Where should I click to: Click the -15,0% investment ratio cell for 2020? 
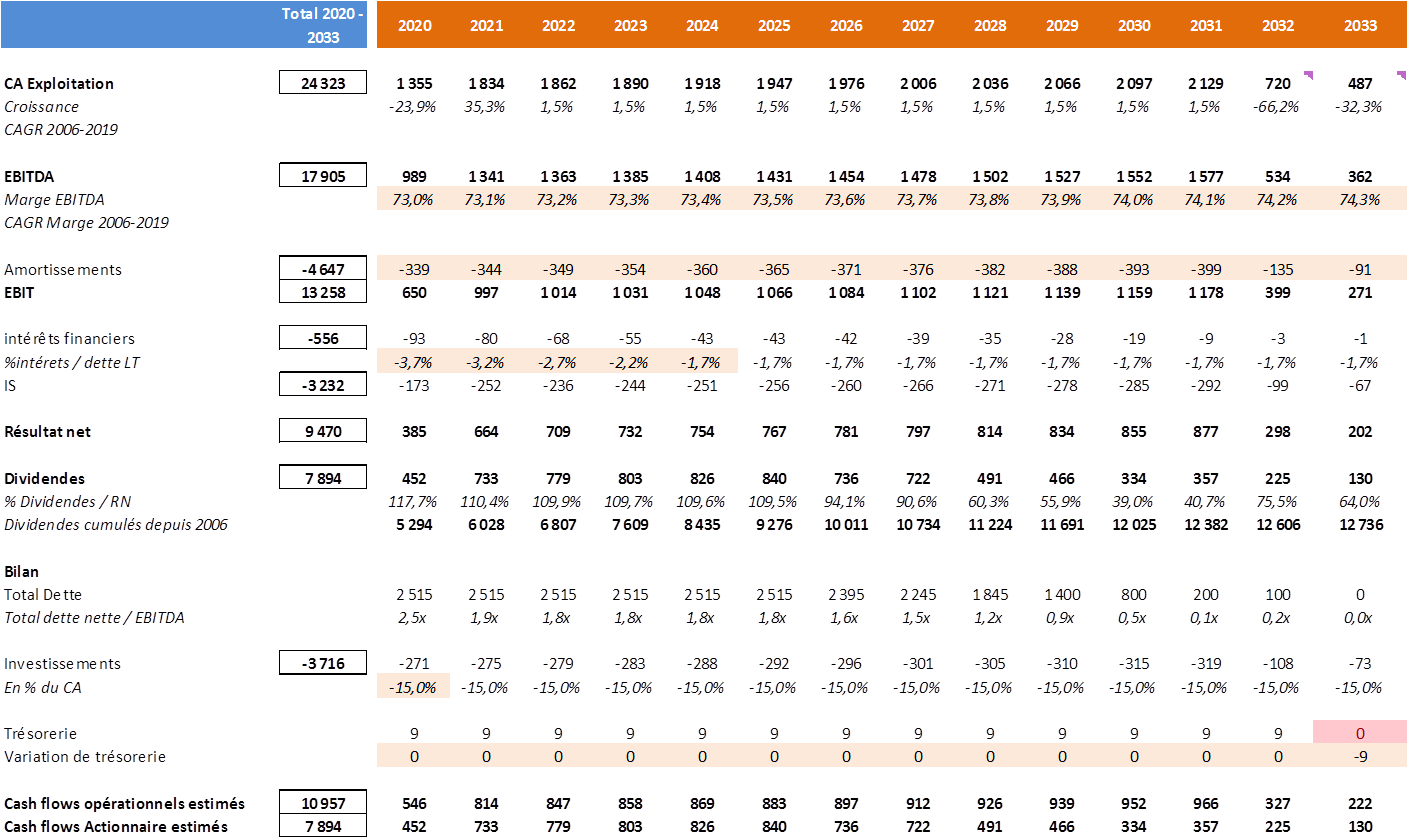pos(414,687)
